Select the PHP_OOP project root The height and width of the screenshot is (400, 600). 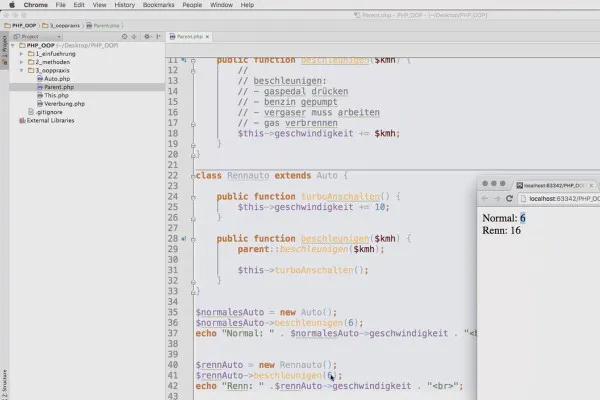(x=68, y=46)
